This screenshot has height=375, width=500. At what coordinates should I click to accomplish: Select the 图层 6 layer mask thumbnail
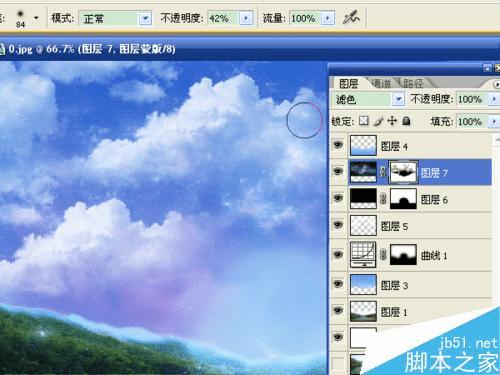[403, 199]
